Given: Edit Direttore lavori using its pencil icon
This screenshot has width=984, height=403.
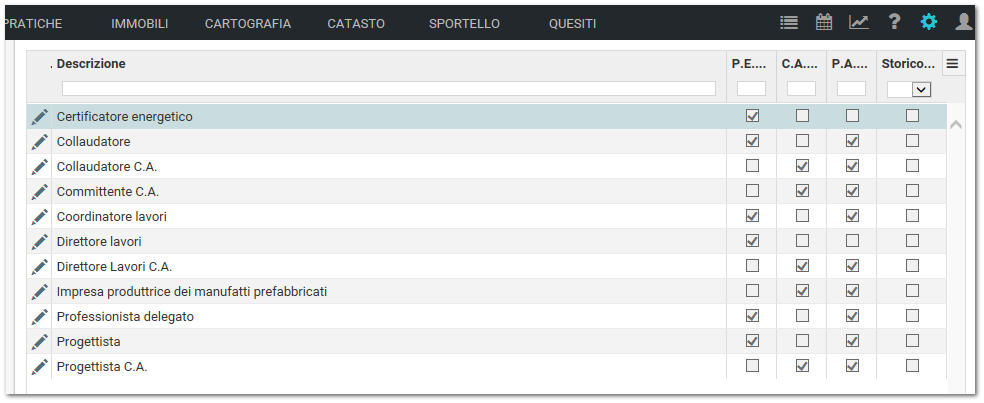Looking at the screenshot, I should pyautogui.click(x=40, y=242).
